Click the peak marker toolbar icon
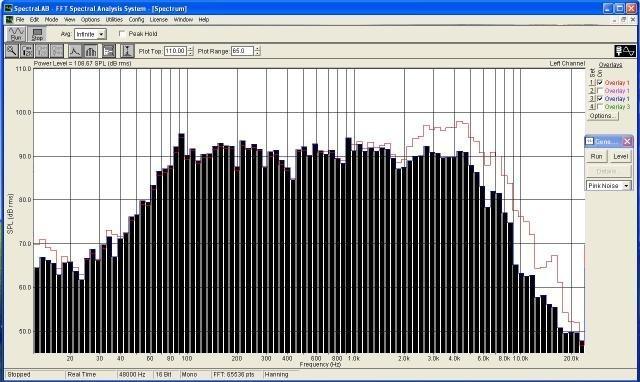The height and width of the screenshot is (382, 640). click(127, 51)
